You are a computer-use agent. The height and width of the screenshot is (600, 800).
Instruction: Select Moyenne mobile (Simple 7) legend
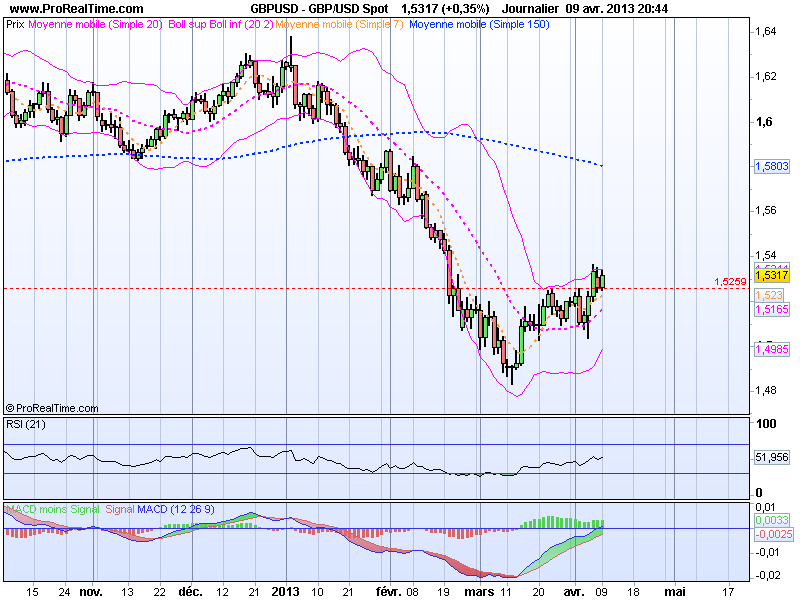tap(339, 24)
